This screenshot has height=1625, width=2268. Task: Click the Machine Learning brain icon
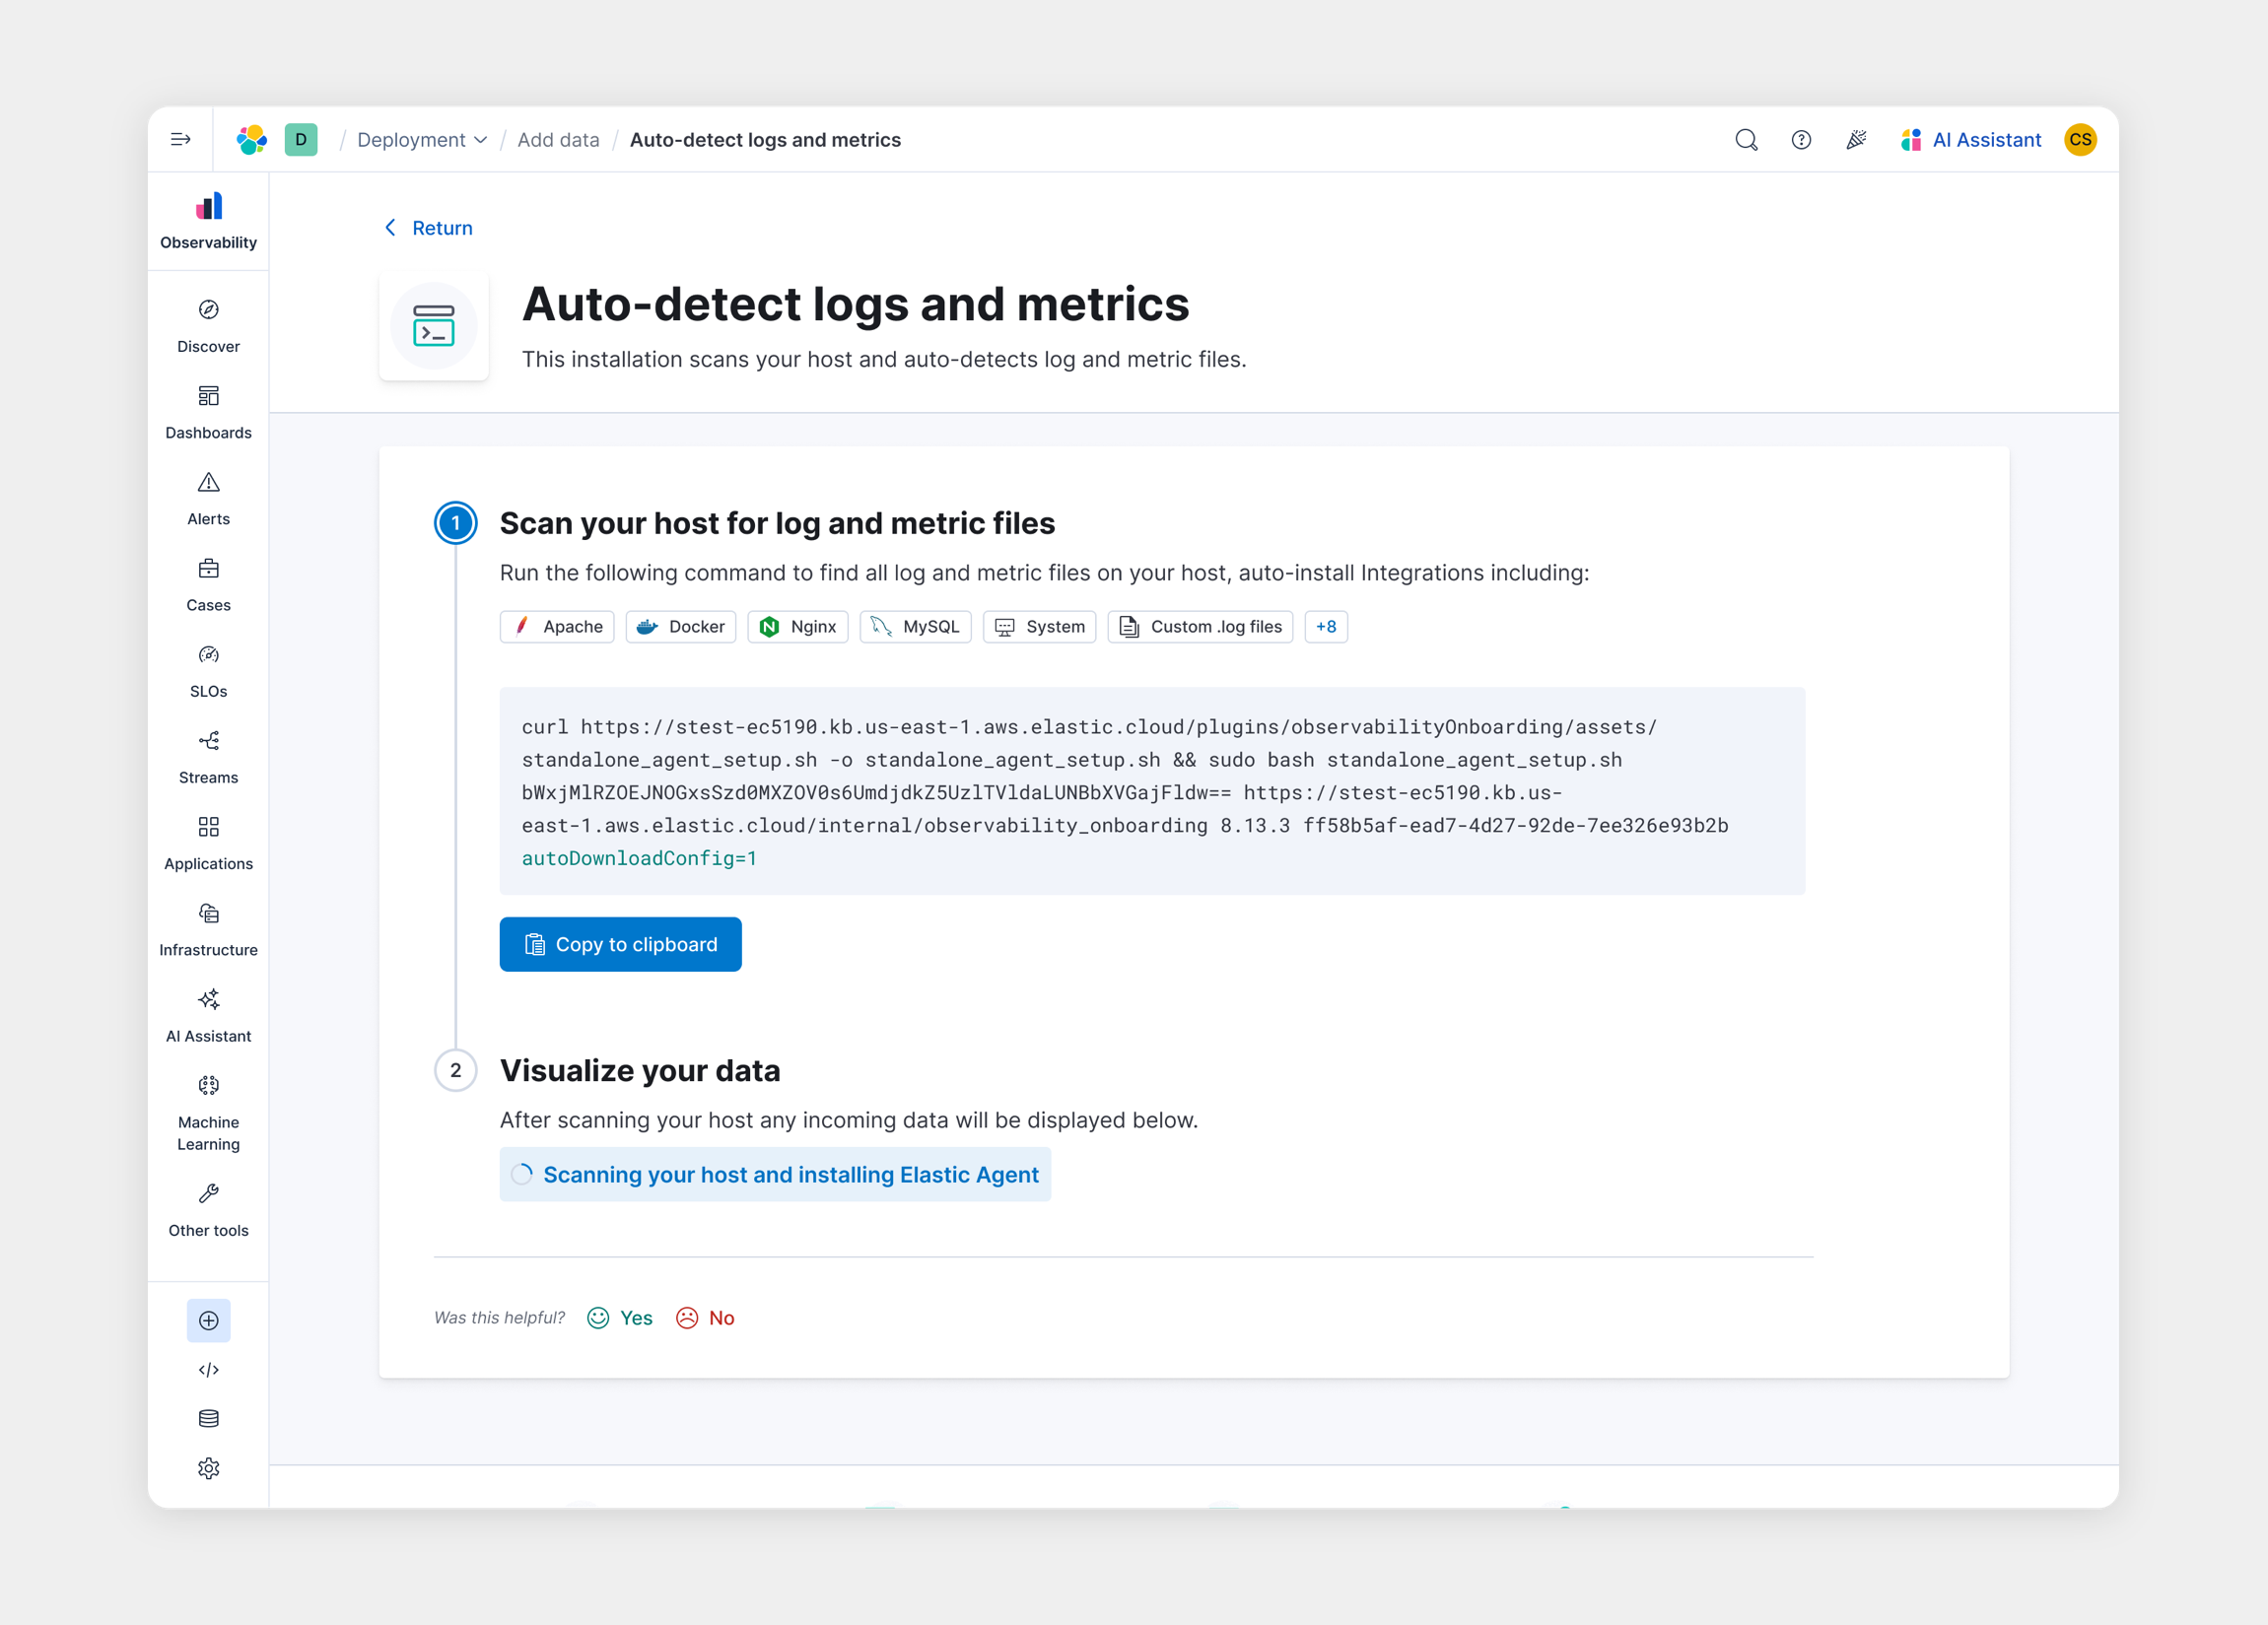tap(208, 1086)
